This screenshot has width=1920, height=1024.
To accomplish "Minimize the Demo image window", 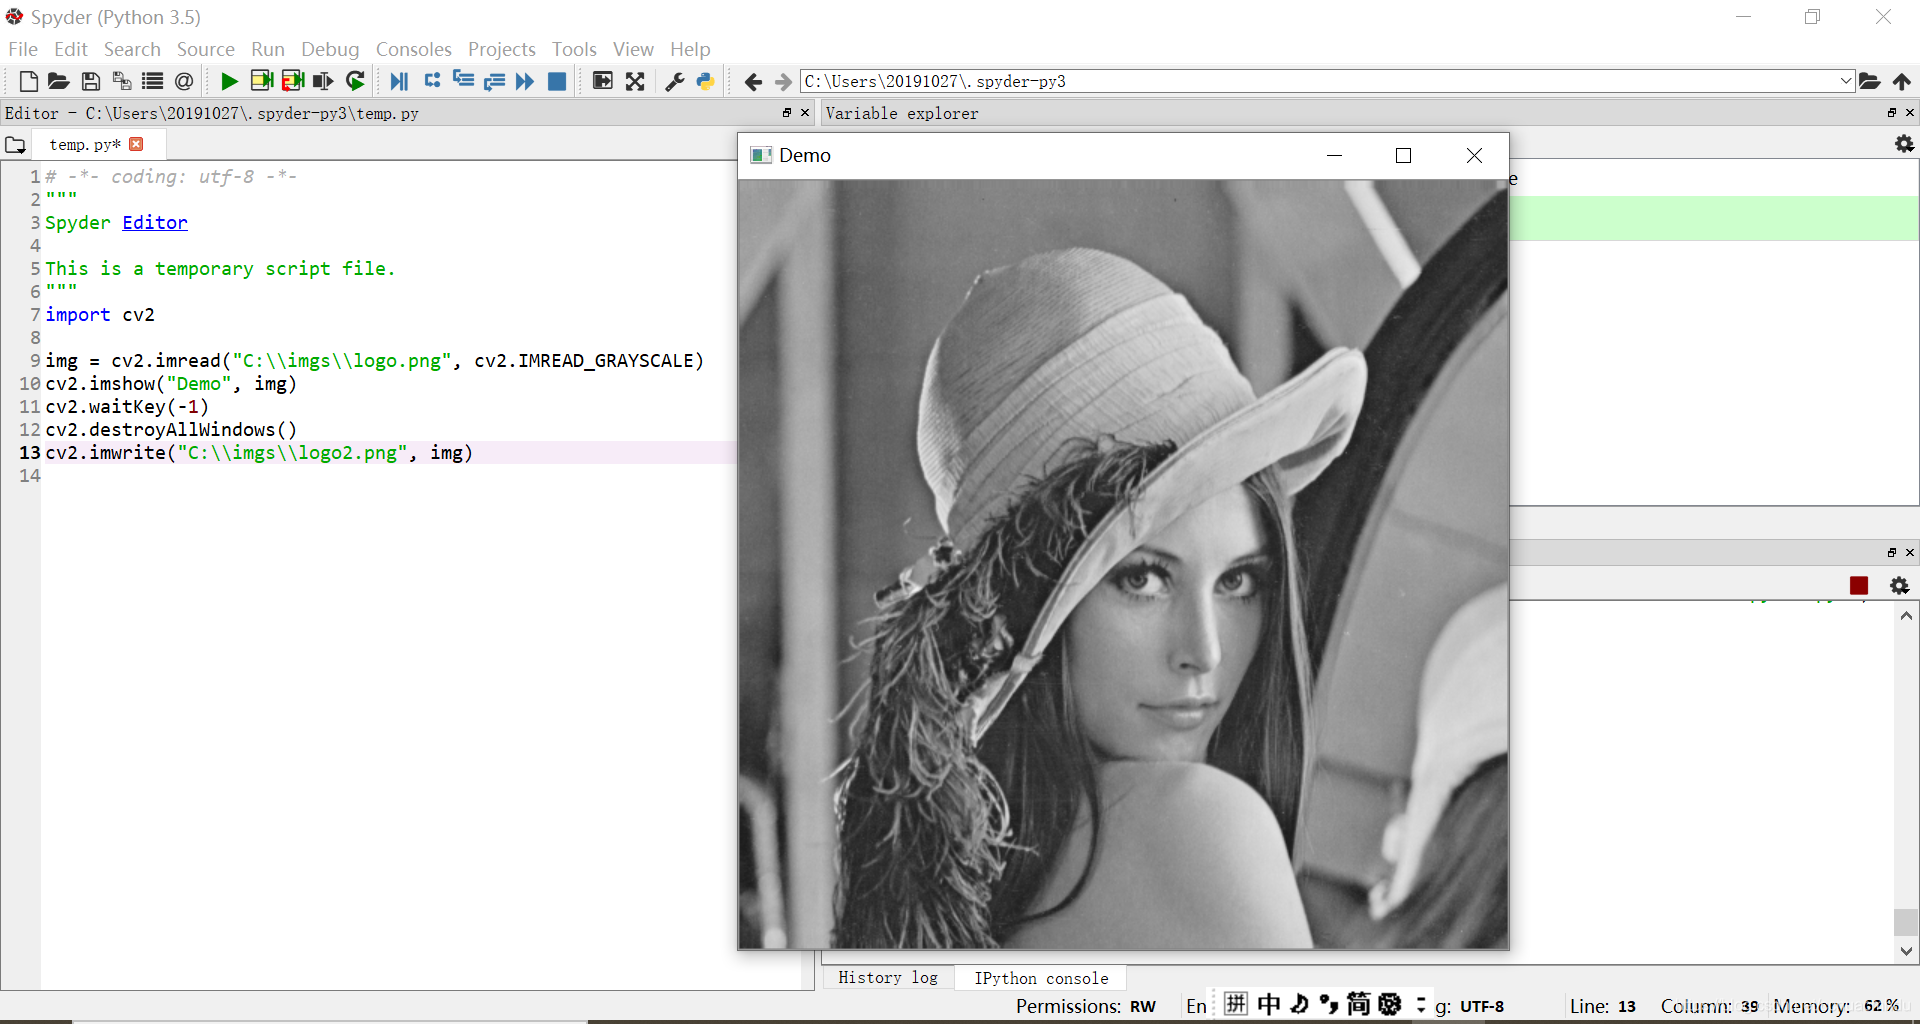I will (x=1334, y=155).
